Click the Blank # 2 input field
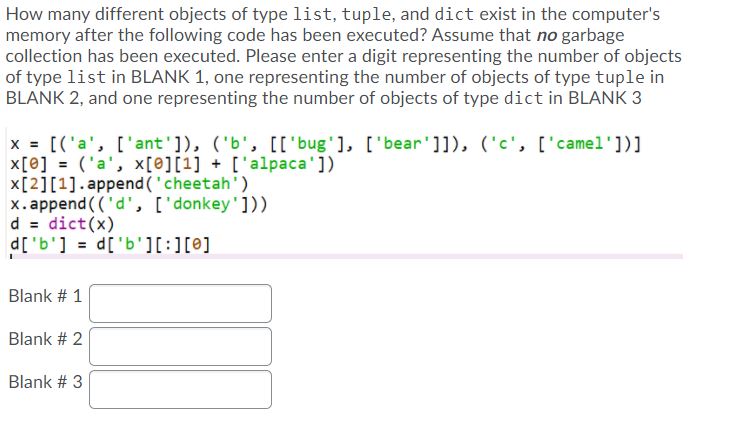Image resolution: width=732 pixels, height=429 pixels. pyautogui.click(x=180, y=346)
